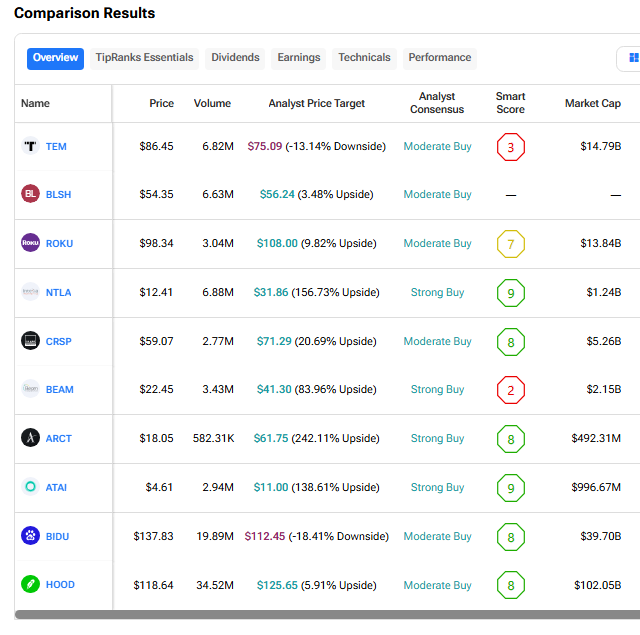Open the NTLA ticker link
This screenshot has height=635, width=640.
[59, 292]
